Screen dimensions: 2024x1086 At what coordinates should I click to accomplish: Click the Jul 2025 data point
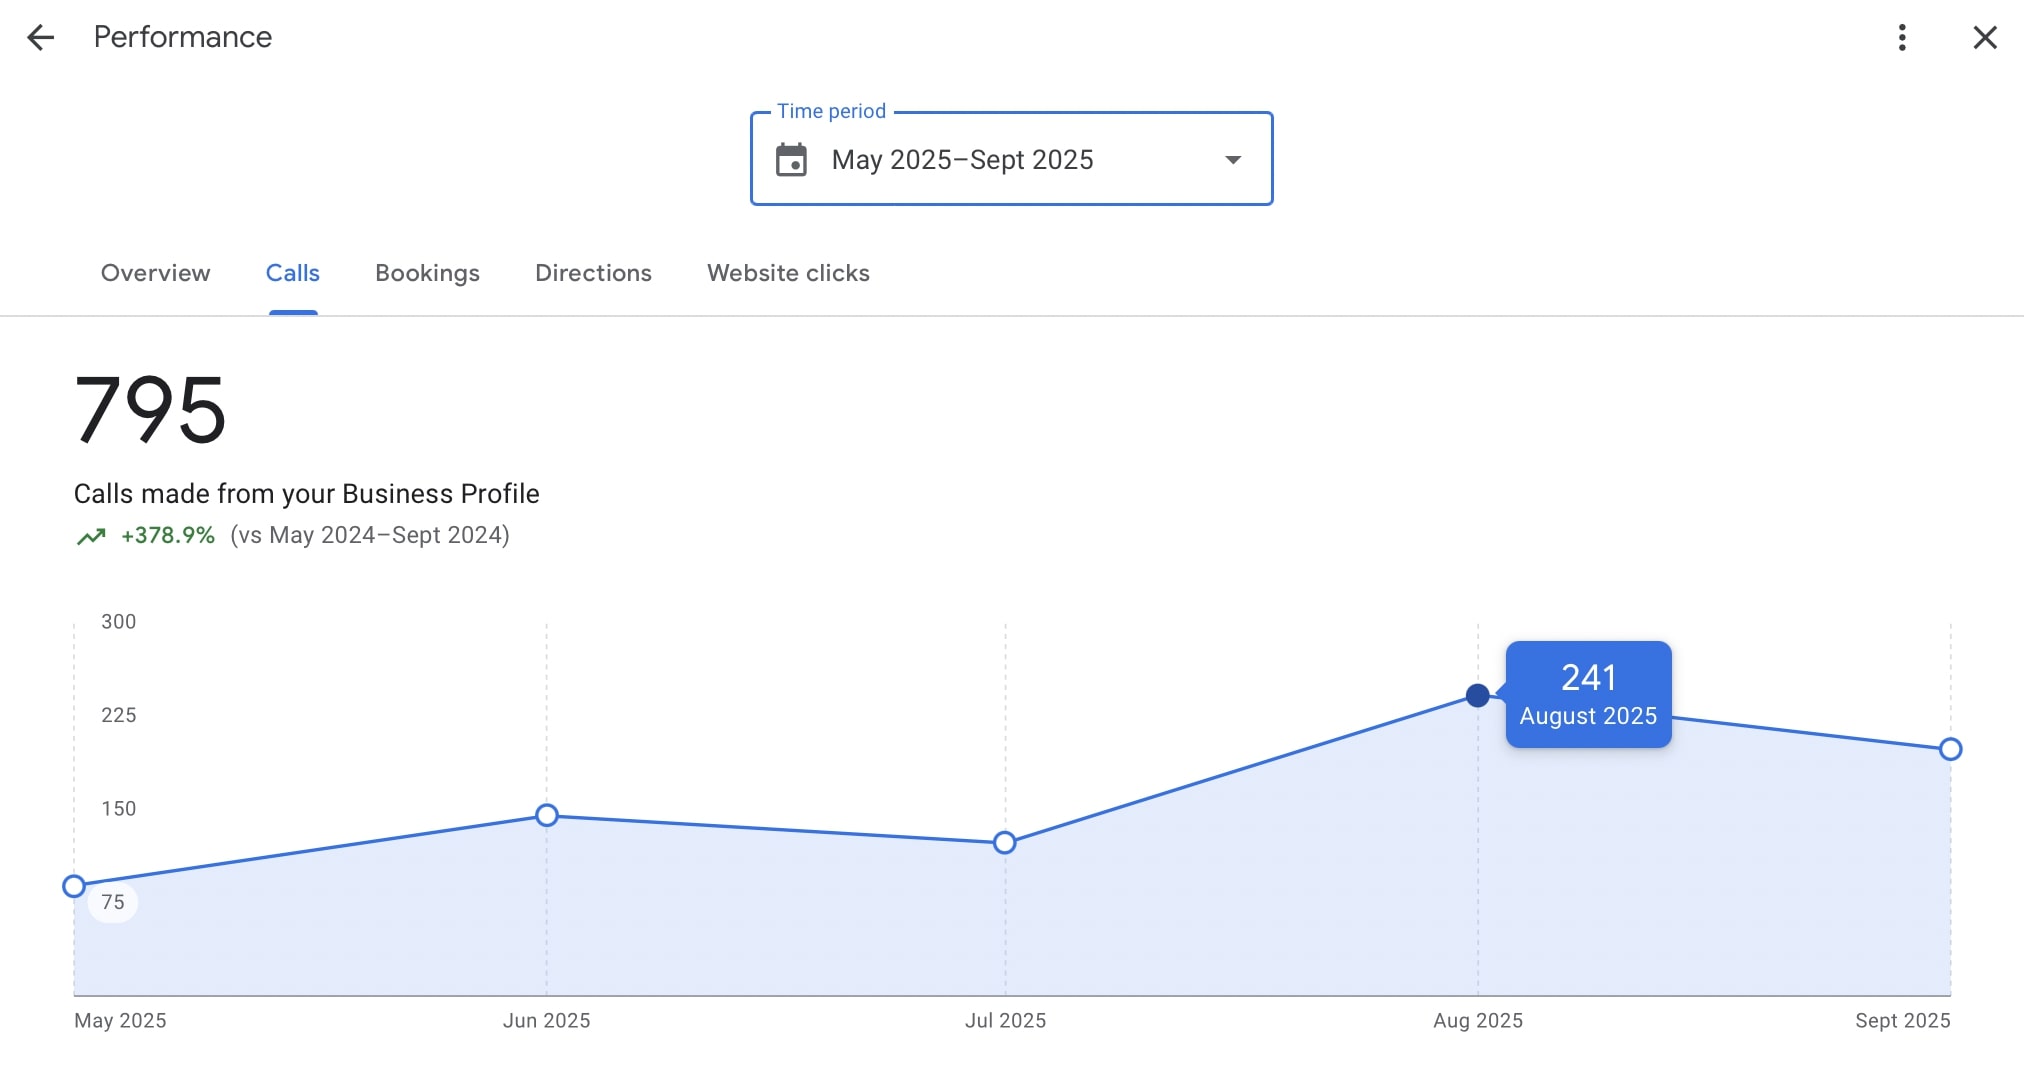click(1005, 843)
